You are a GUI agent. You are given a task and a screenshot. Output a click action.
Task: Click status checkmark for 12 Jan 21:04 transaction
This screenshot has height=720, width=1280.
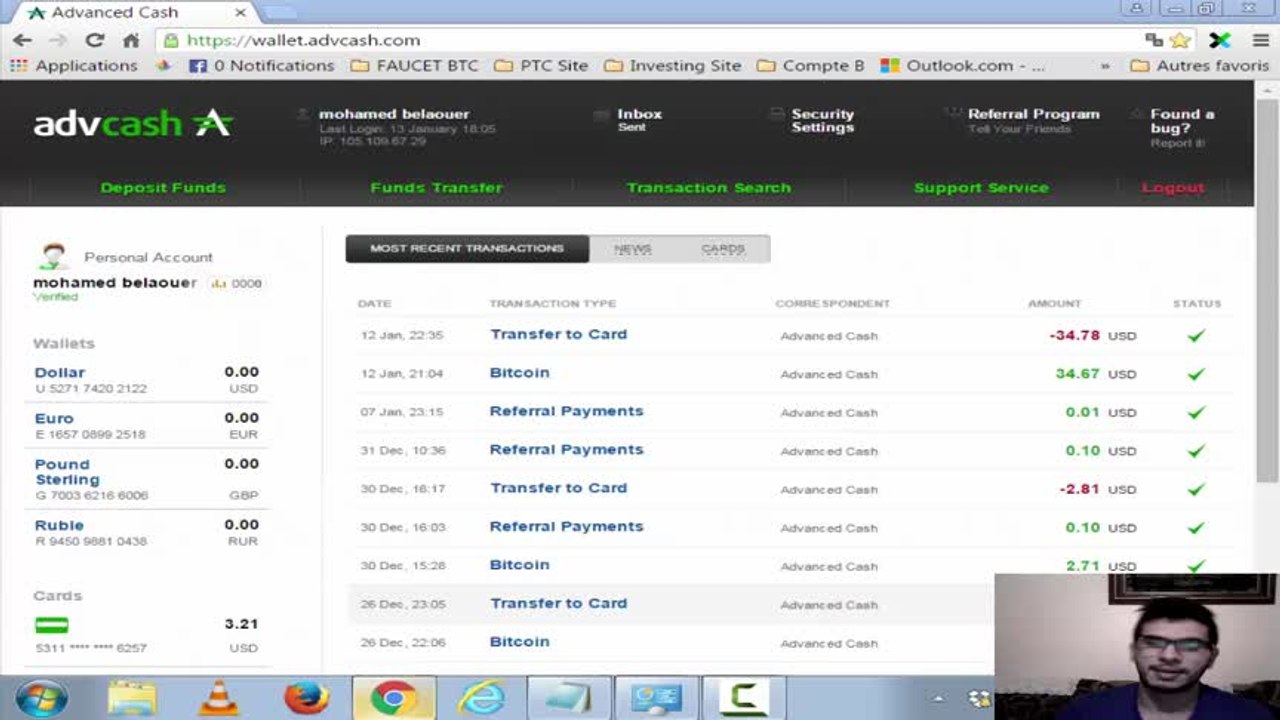click(x=1196, y=374)
